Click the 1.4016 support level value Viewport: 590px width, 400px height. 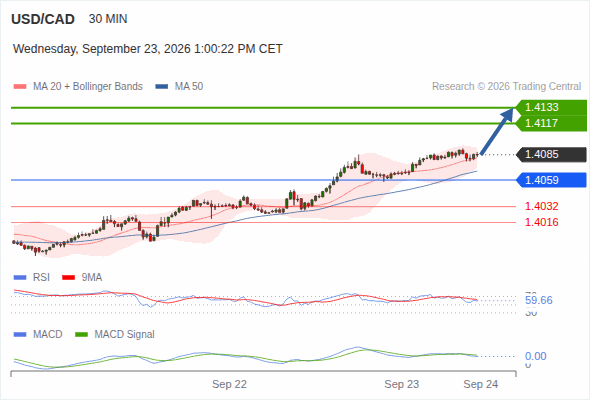click(541, 222)
